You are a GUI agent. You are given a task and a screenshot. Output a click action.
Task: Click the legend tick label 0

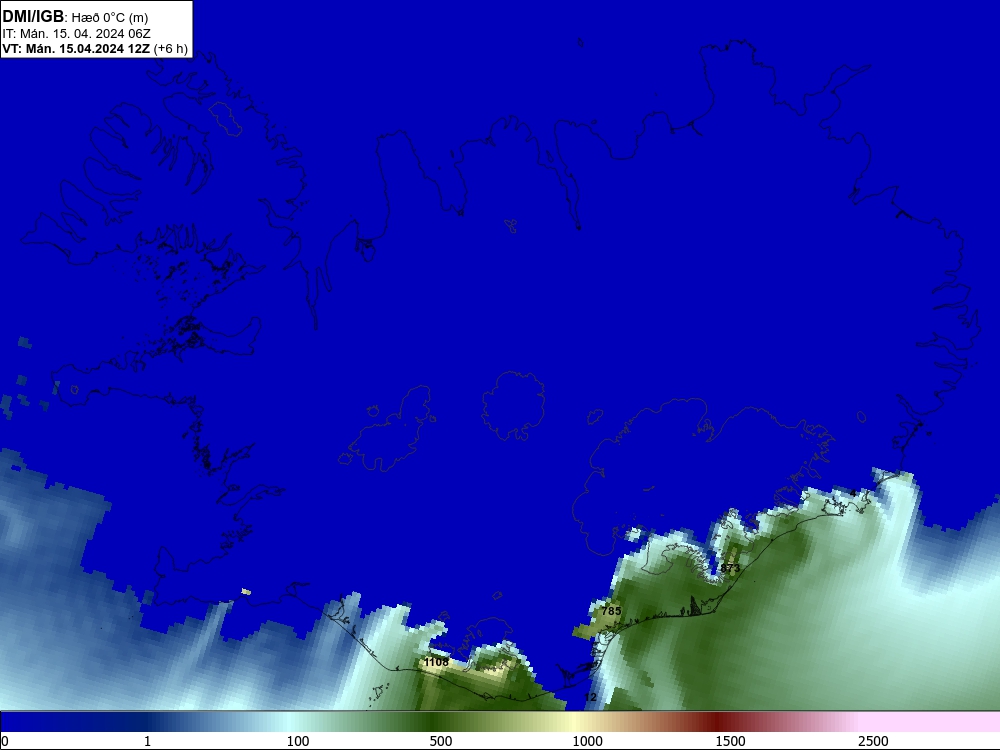click(x=5, y=741)
